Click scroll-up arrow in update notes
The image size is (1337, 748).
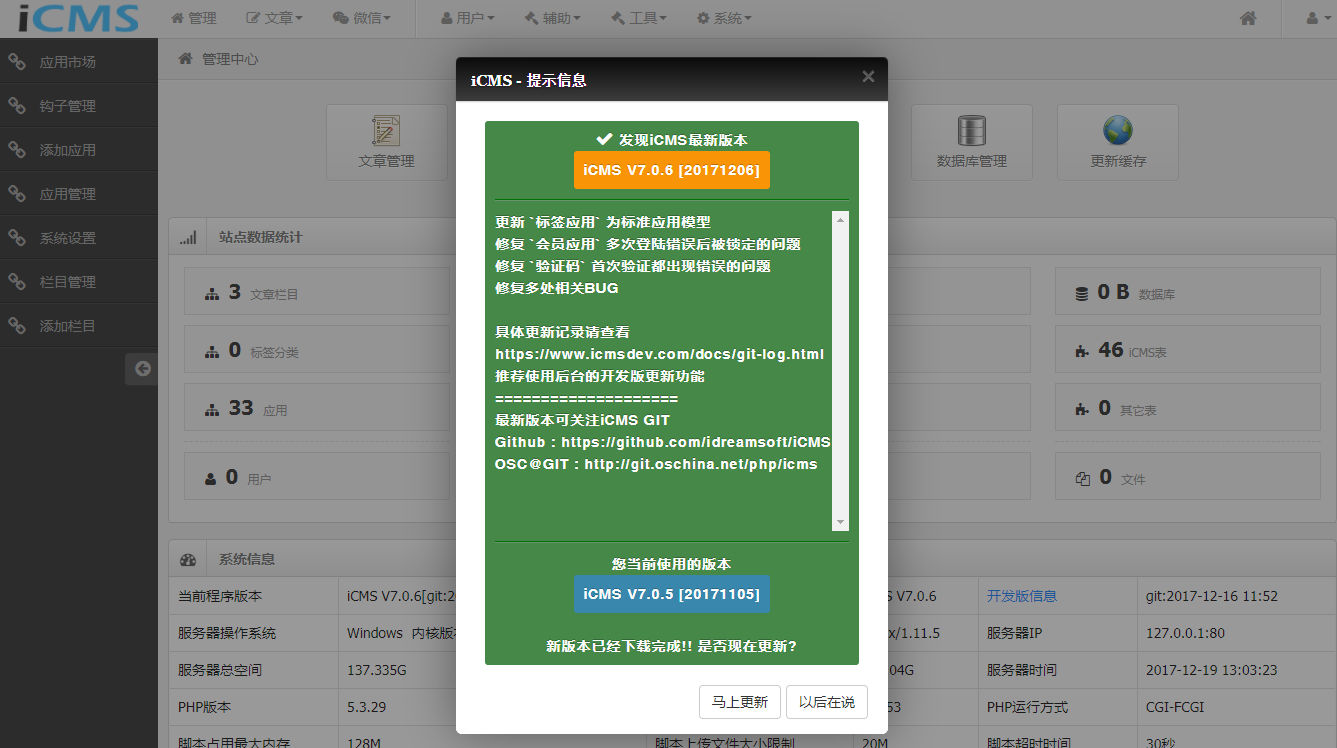(840, 219)
